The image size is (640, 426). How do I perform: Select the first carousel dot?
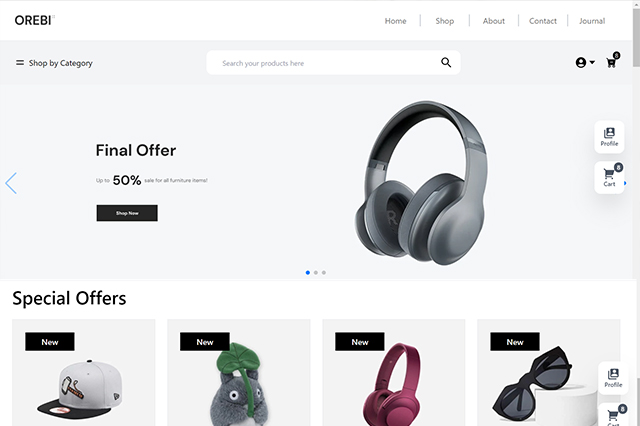click(308, 273)
